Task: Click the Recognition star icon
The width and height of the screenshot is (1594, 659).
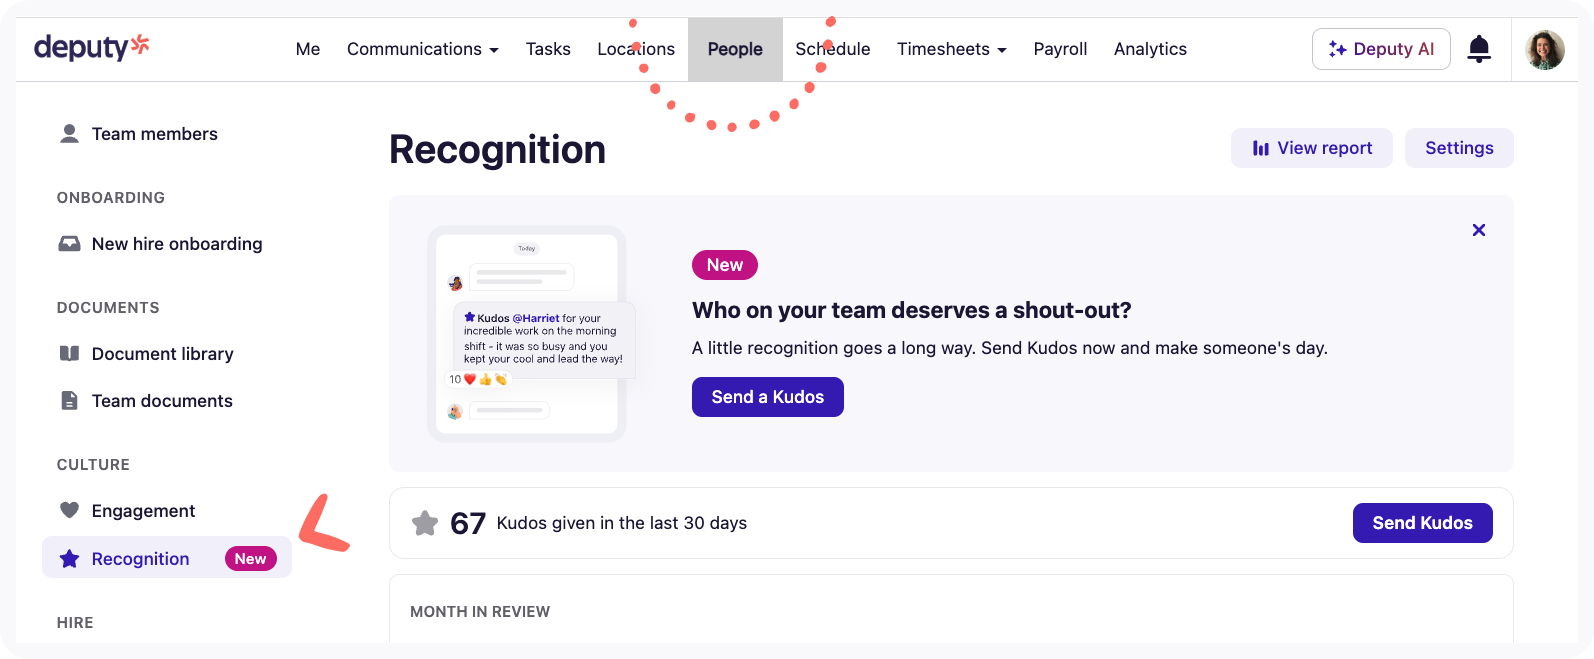Action: [x=68, y=558]
